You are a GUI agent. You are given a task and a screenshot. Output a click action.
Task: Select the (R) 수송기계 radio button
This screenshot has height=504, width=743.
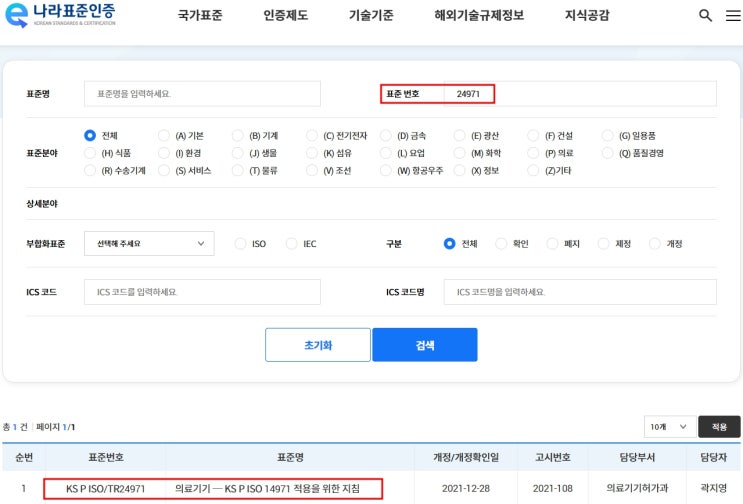coord(90,171)
